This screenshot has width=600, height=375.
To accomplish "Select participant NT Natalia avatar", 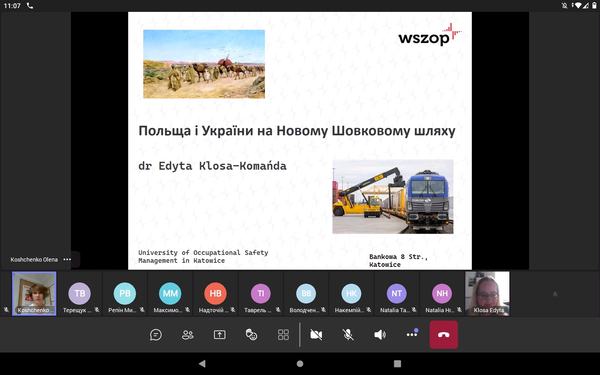I will pyautogui.click(x=396, y=293).
